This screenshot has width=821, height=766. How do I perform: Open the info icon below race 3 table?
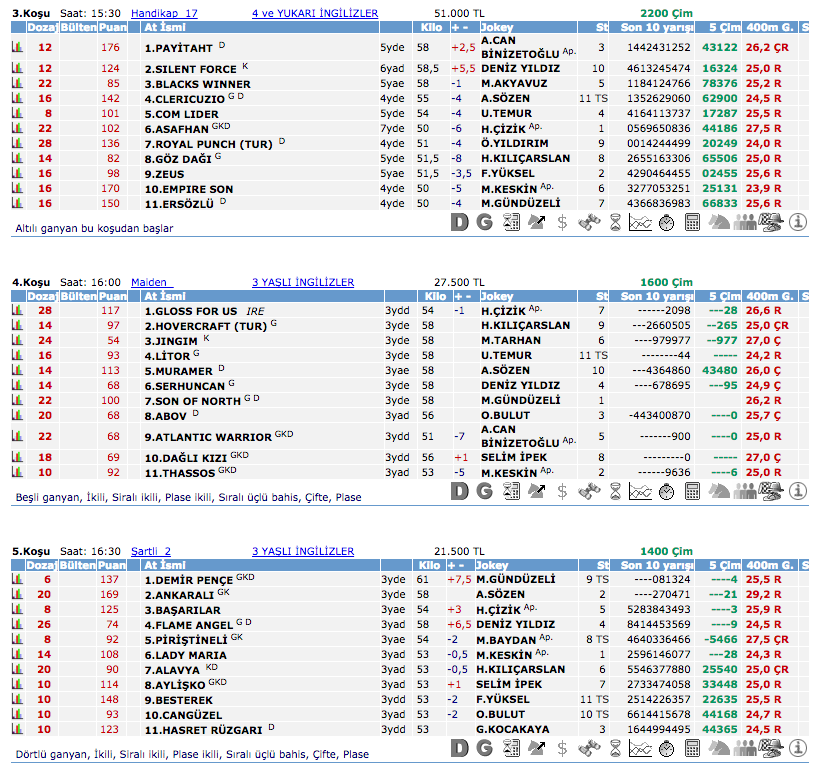point(797,223)
